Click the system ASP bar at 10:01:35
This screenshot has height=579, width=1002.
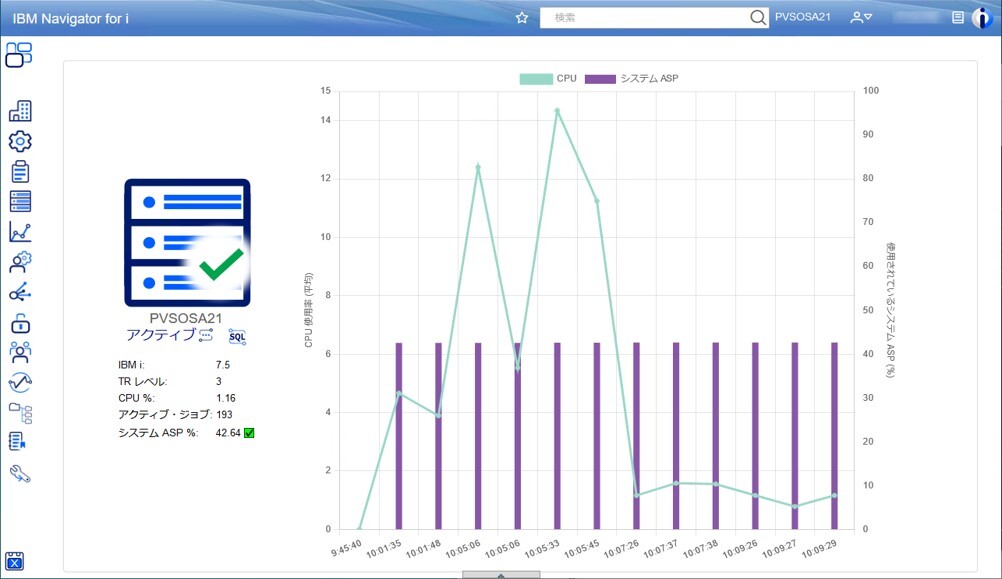tap(399, 436)
